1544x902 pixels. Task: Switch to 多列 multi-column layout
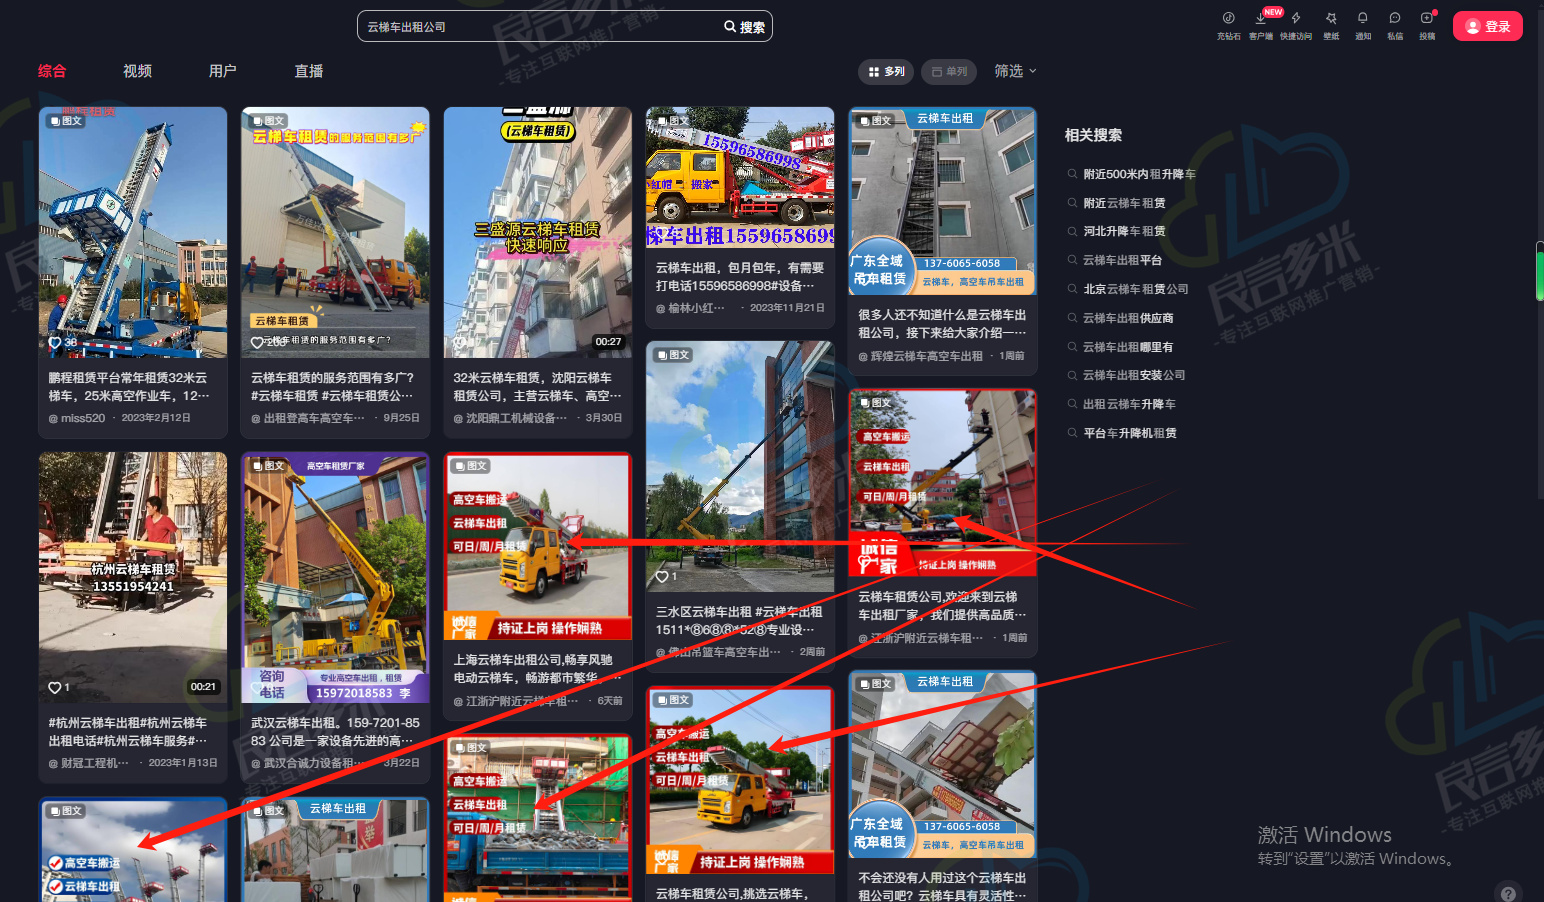(x=886, y=72)
